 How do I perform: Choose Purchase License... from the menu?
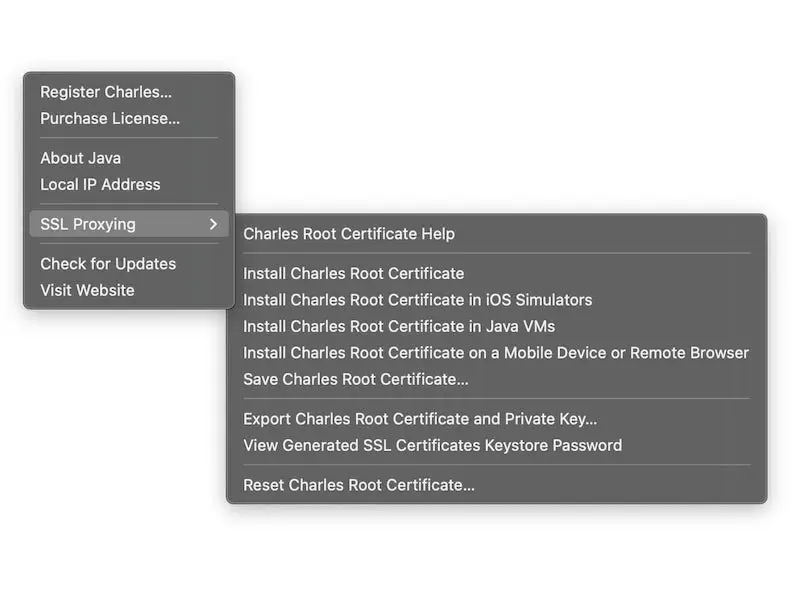[110, 118]
